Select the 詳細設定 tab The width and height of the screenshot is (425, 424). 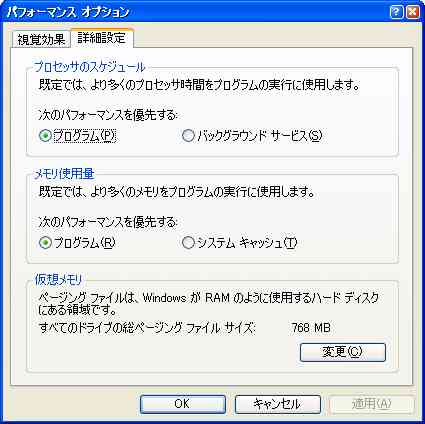click(102, 38)
